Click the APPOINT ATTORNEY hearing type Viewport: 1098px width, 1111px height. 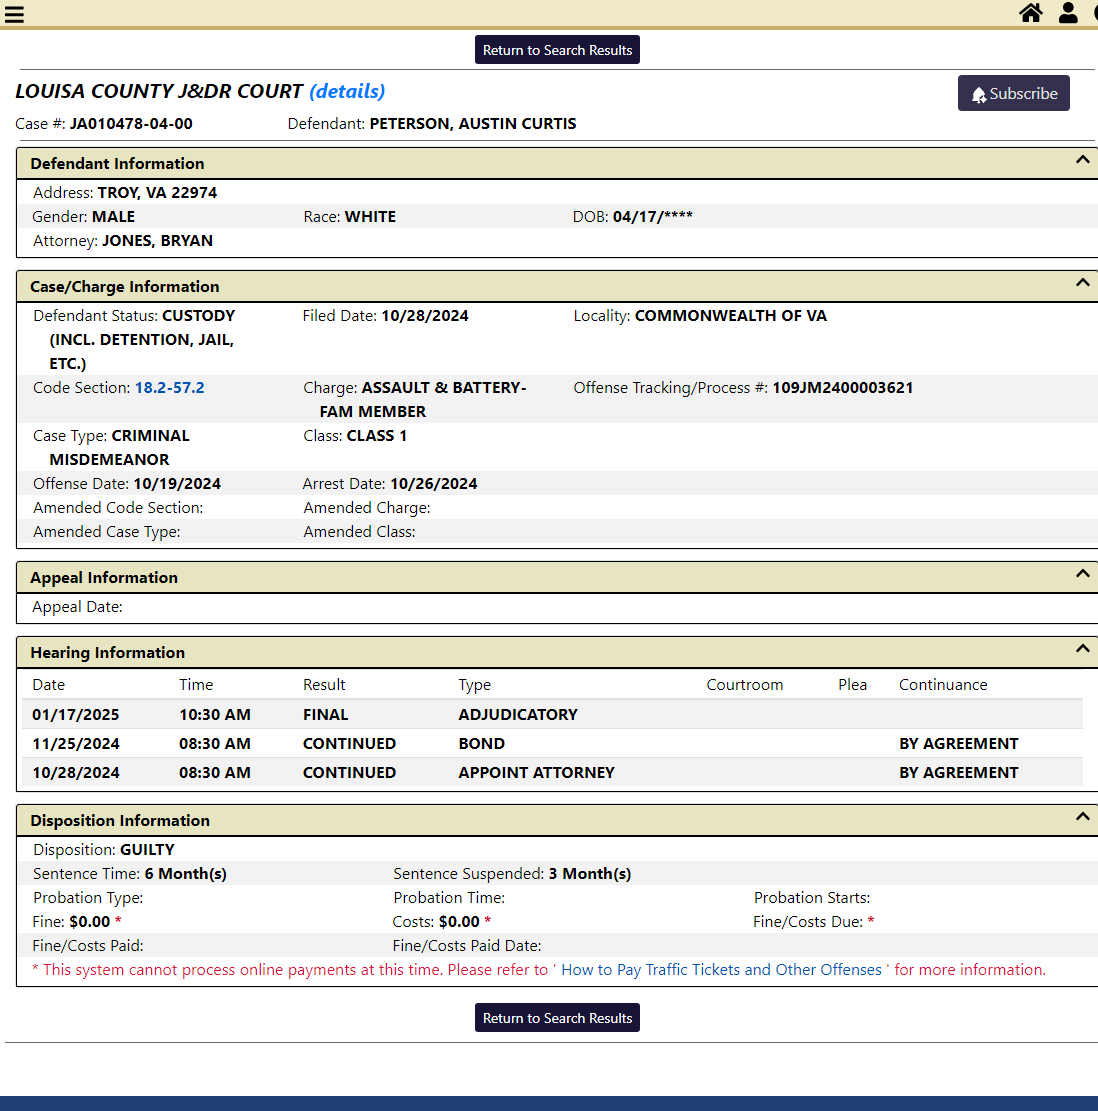coord(536,773)
